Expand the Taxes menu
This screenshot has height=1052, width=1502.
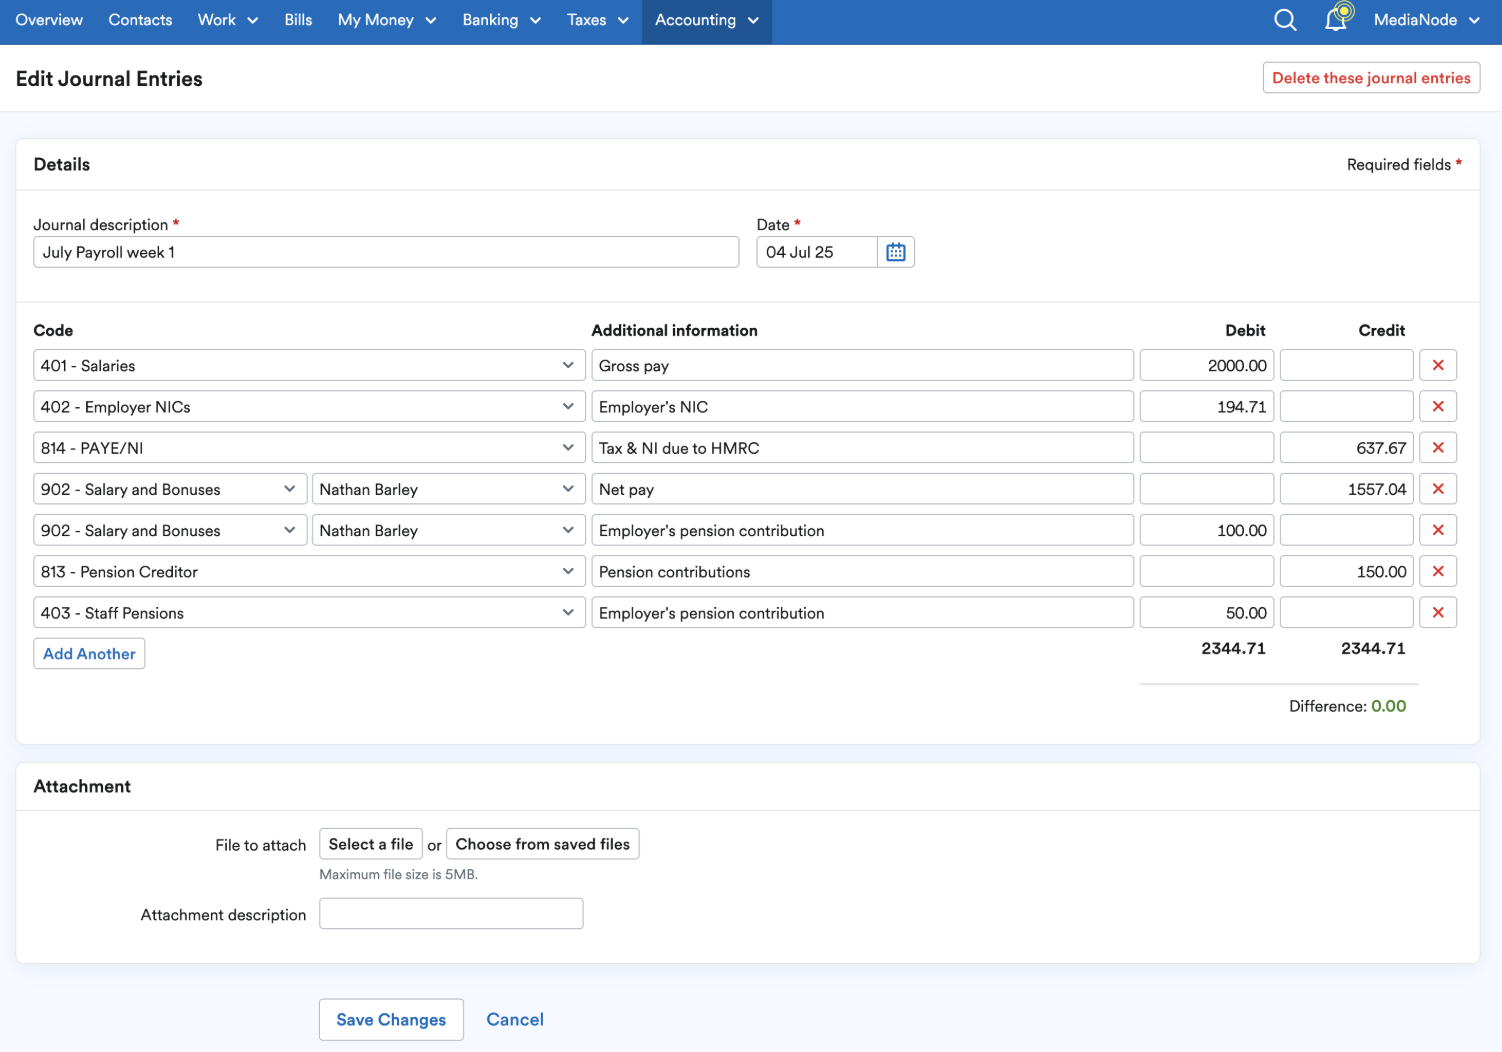[597, 20]
